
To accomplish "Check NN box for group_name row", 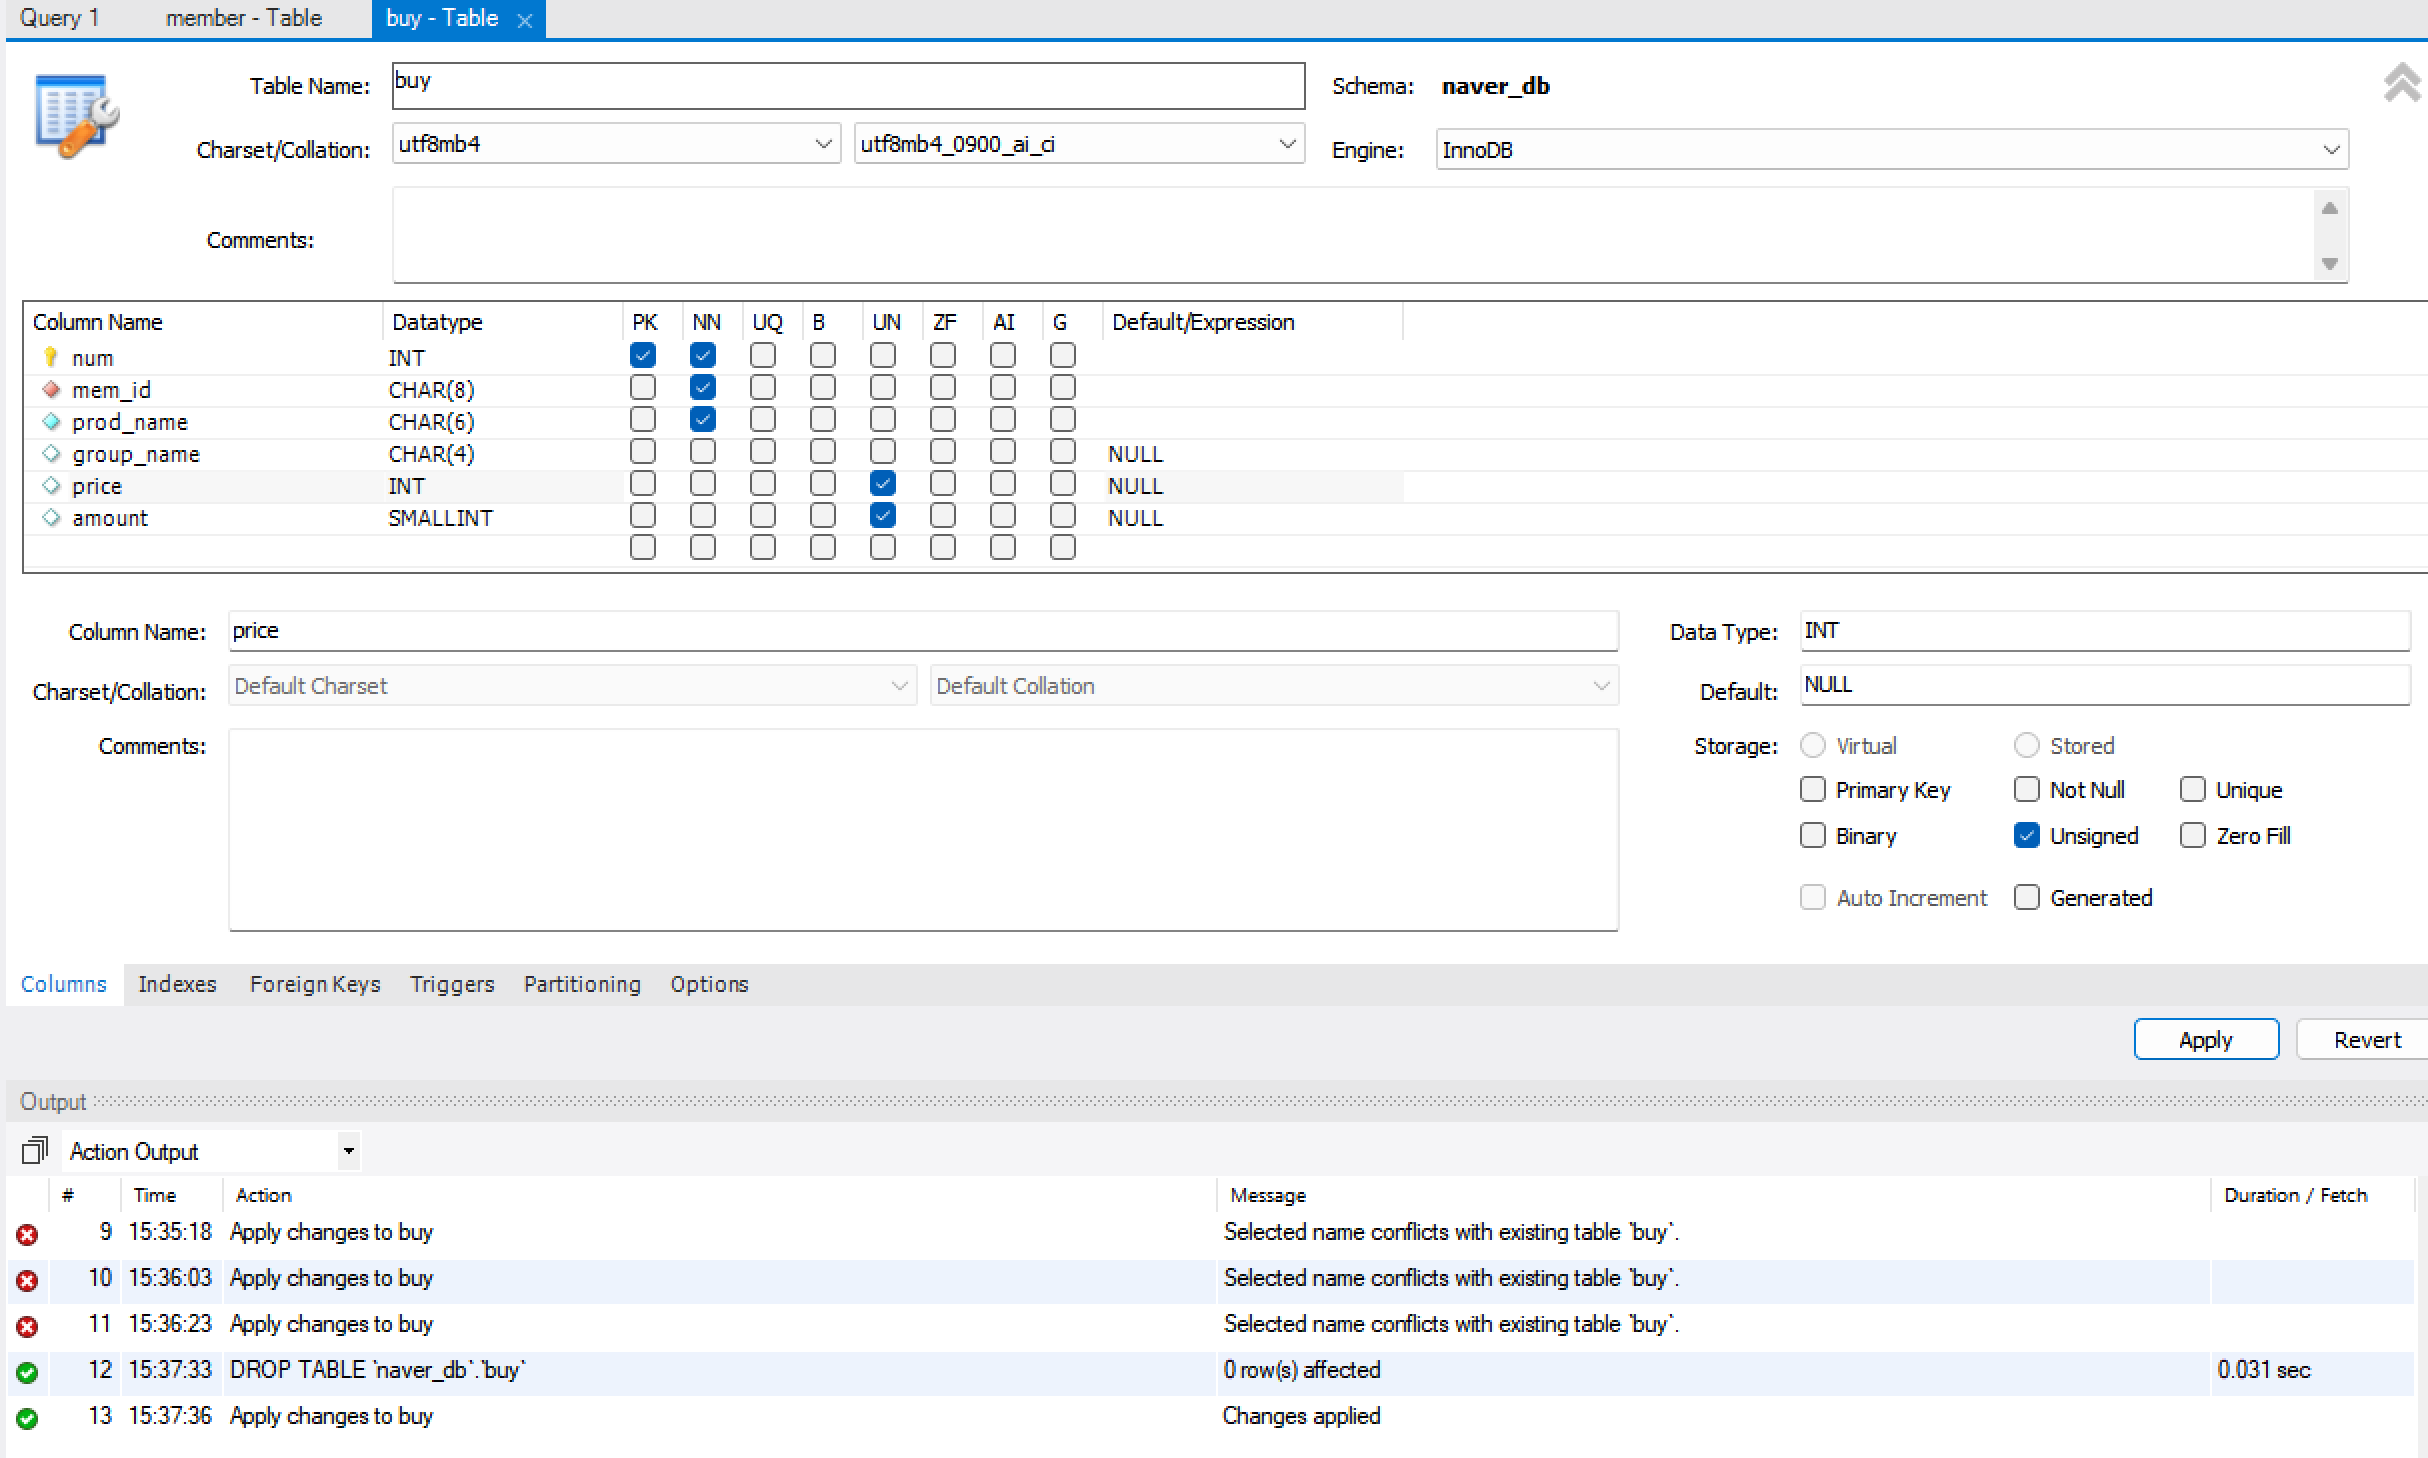I will click(703, 452).
